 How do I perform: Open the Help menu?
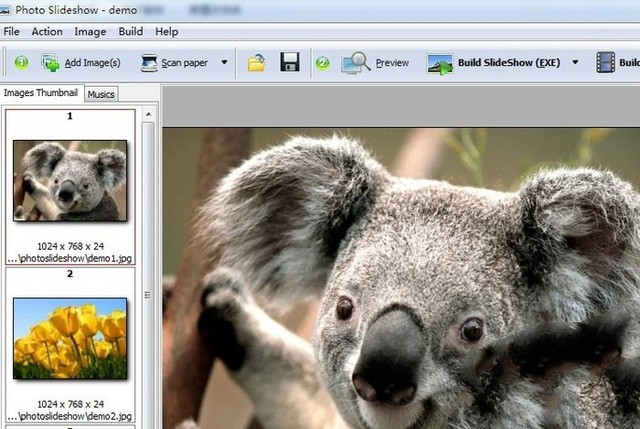point(167,32)
